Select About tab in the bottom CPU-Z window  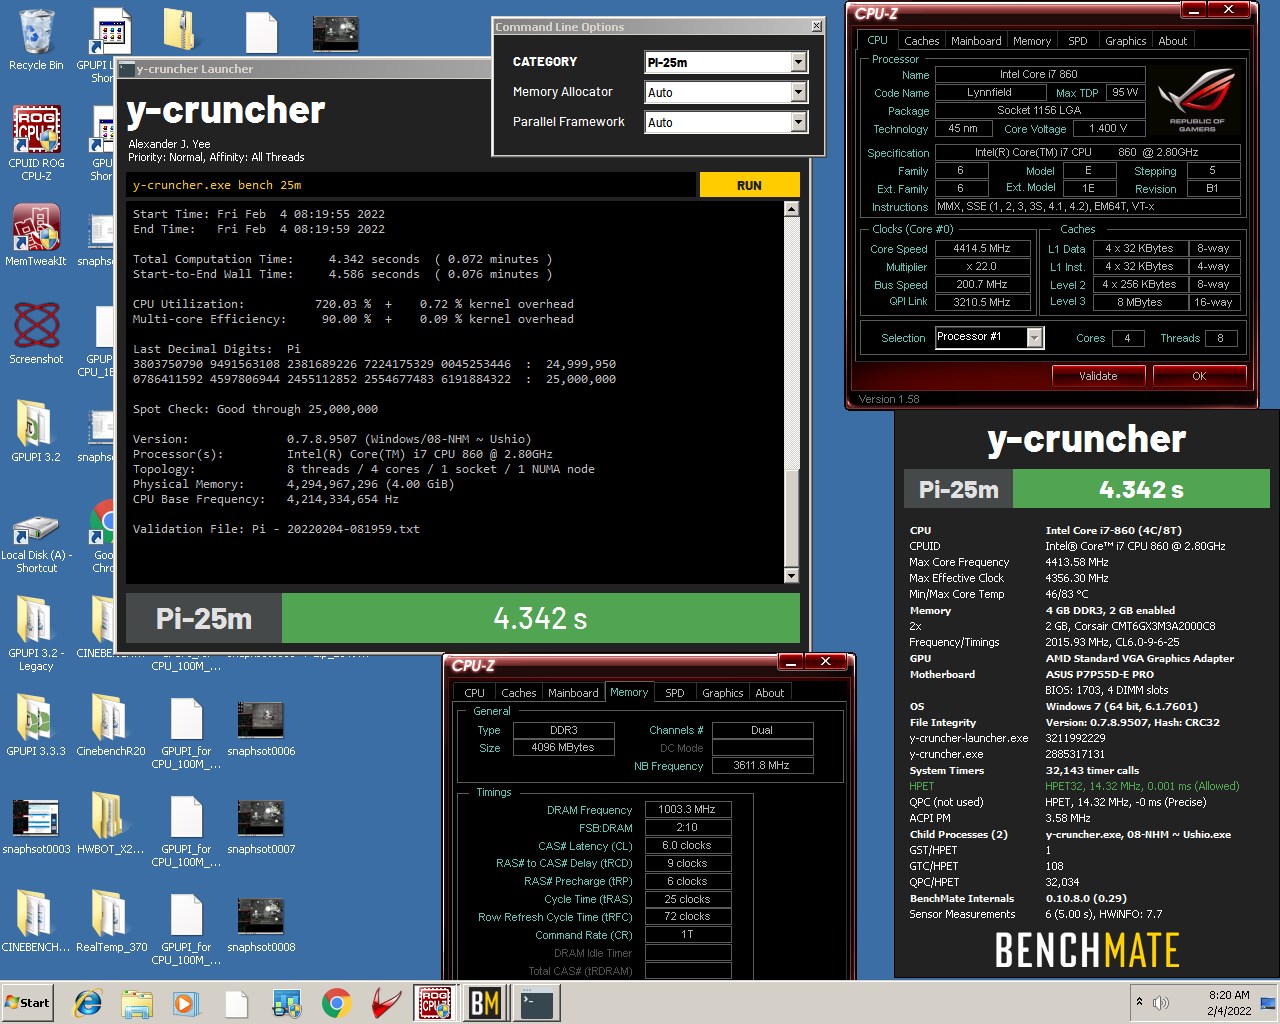click(x=770, y=692)
